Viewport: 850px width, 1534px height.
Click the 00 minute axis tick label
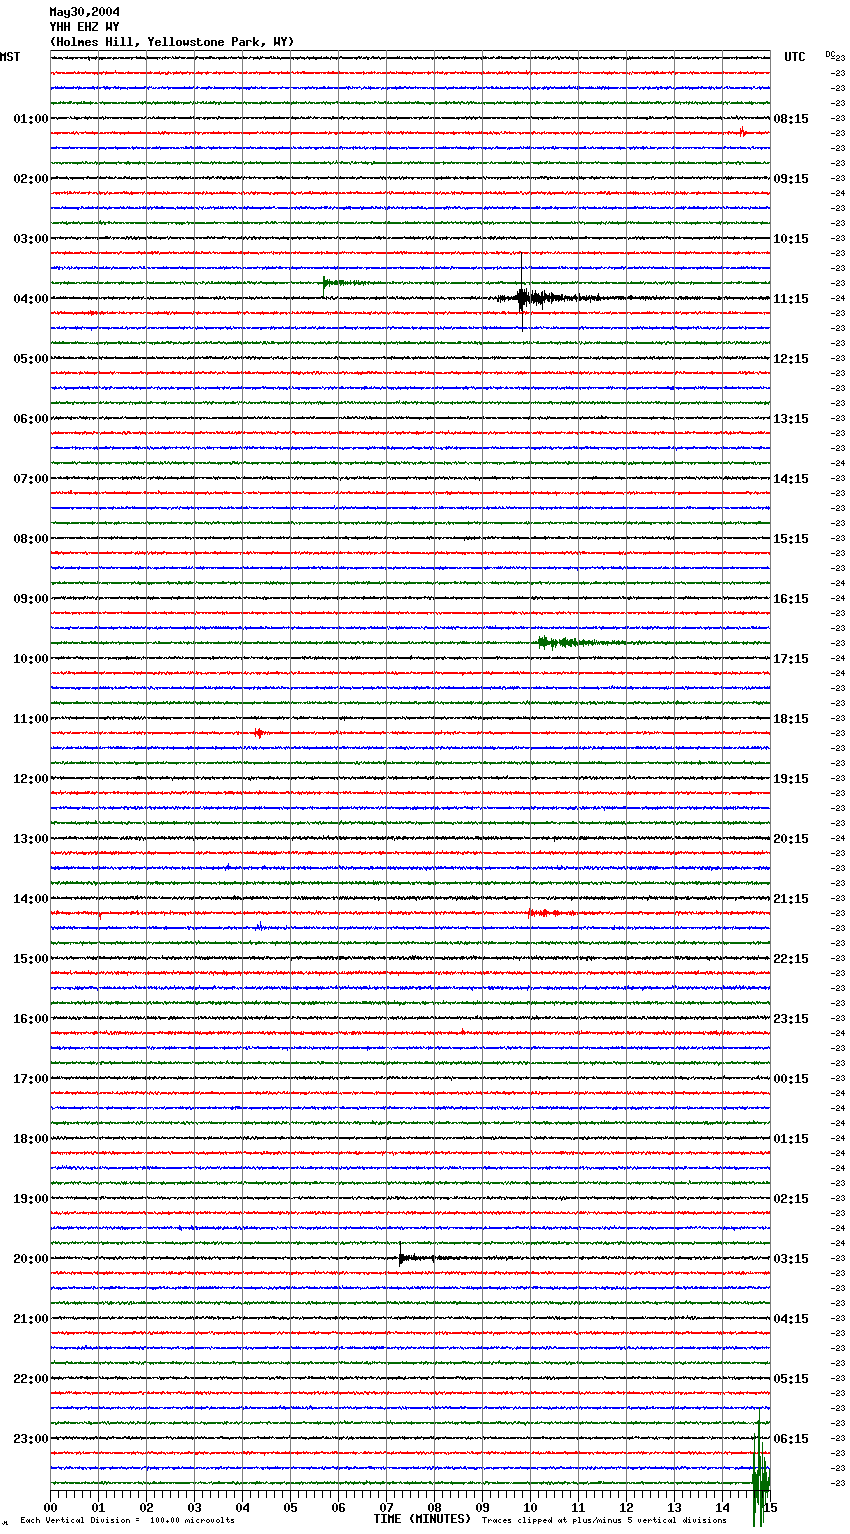(50, 1507)
